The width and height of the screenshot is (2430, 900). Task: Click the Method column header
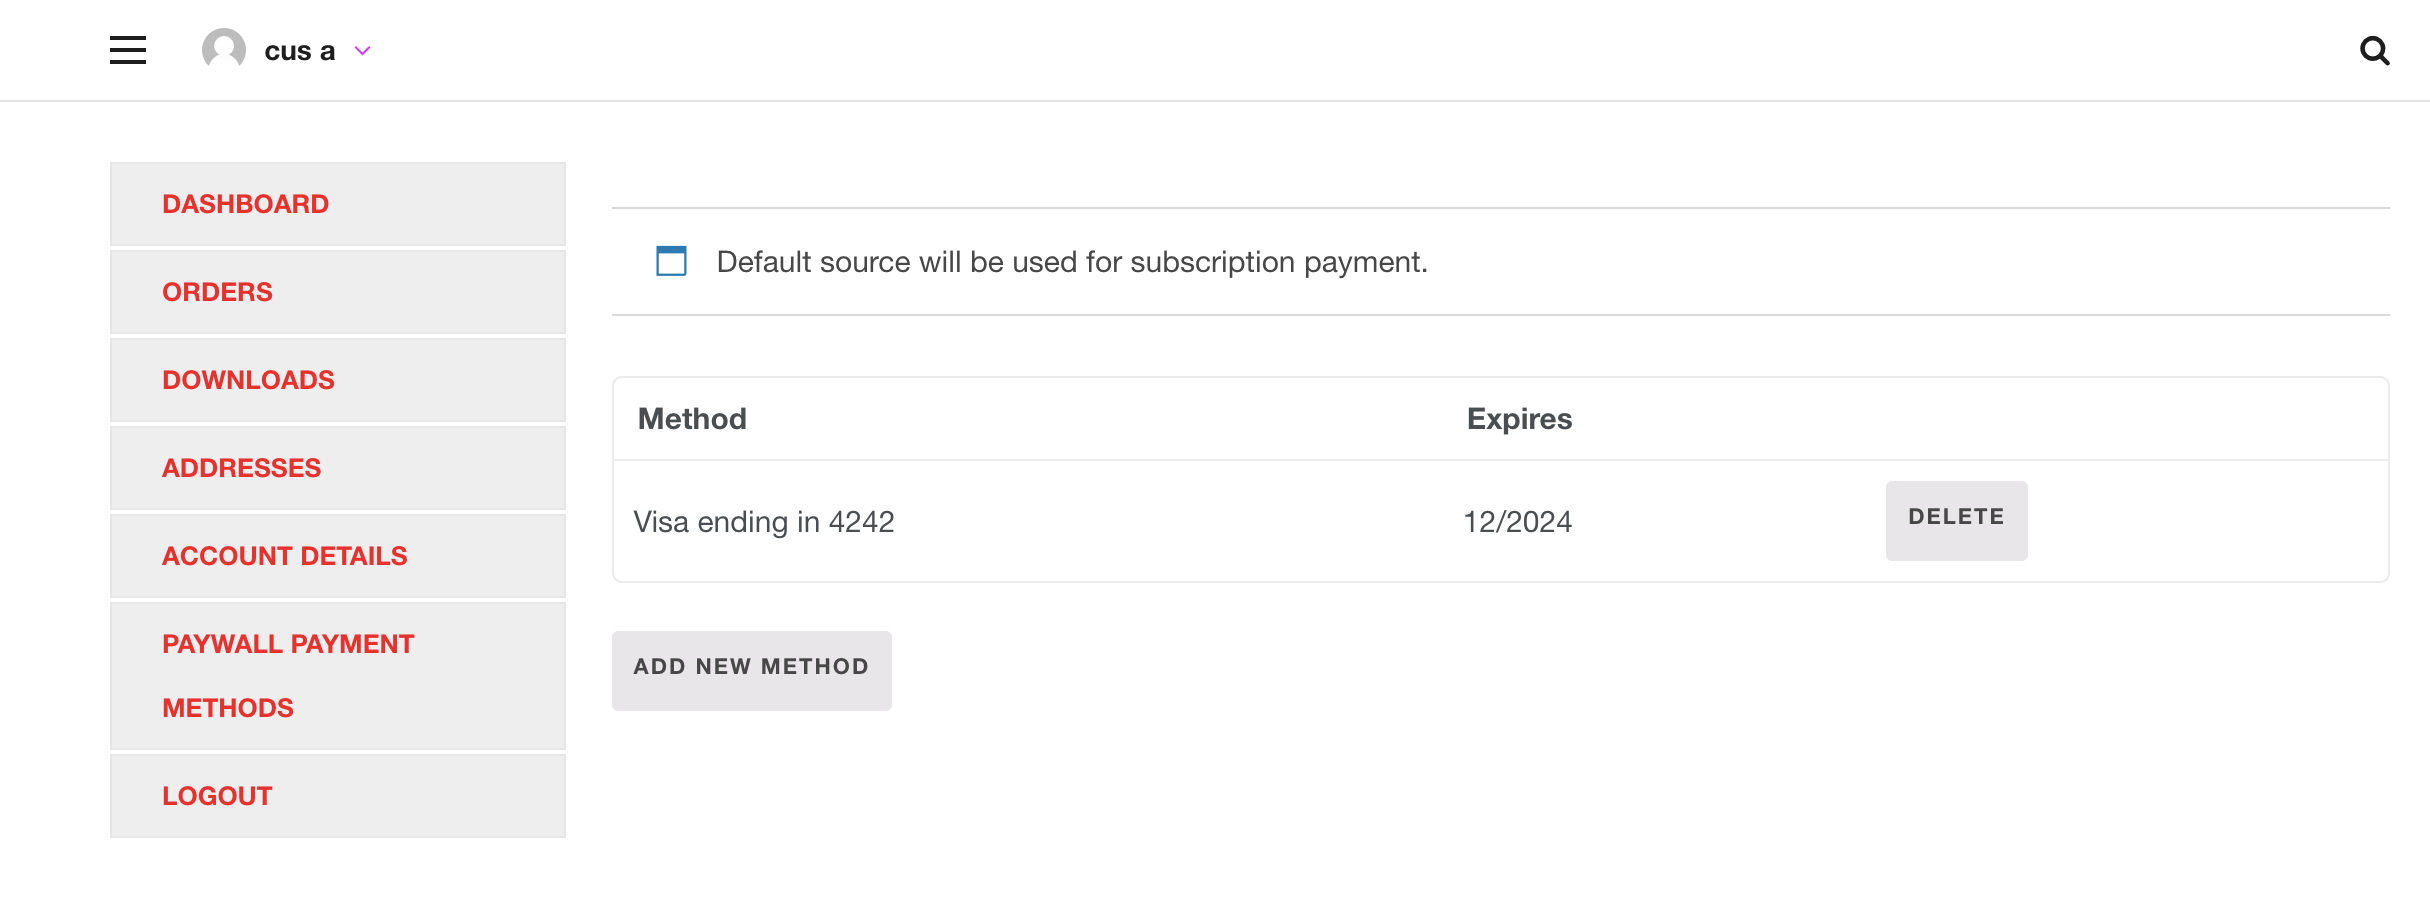pos(692,419)
